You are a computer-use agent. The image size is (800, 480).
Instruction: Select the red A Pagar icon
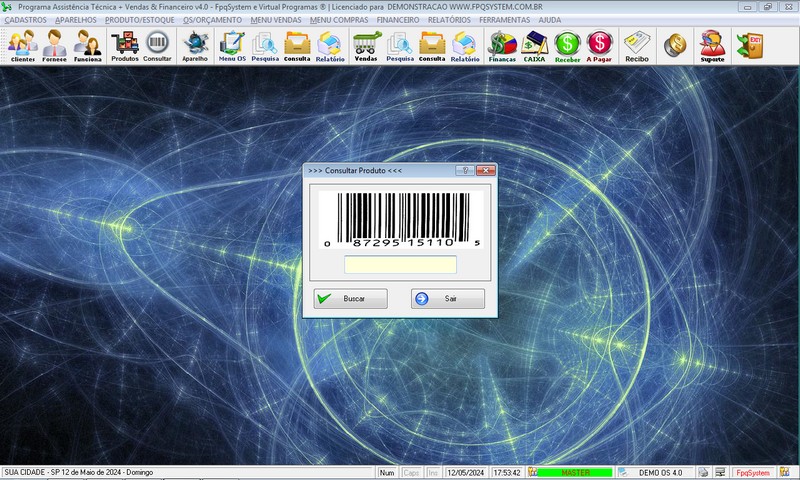[x=600, y=45]
